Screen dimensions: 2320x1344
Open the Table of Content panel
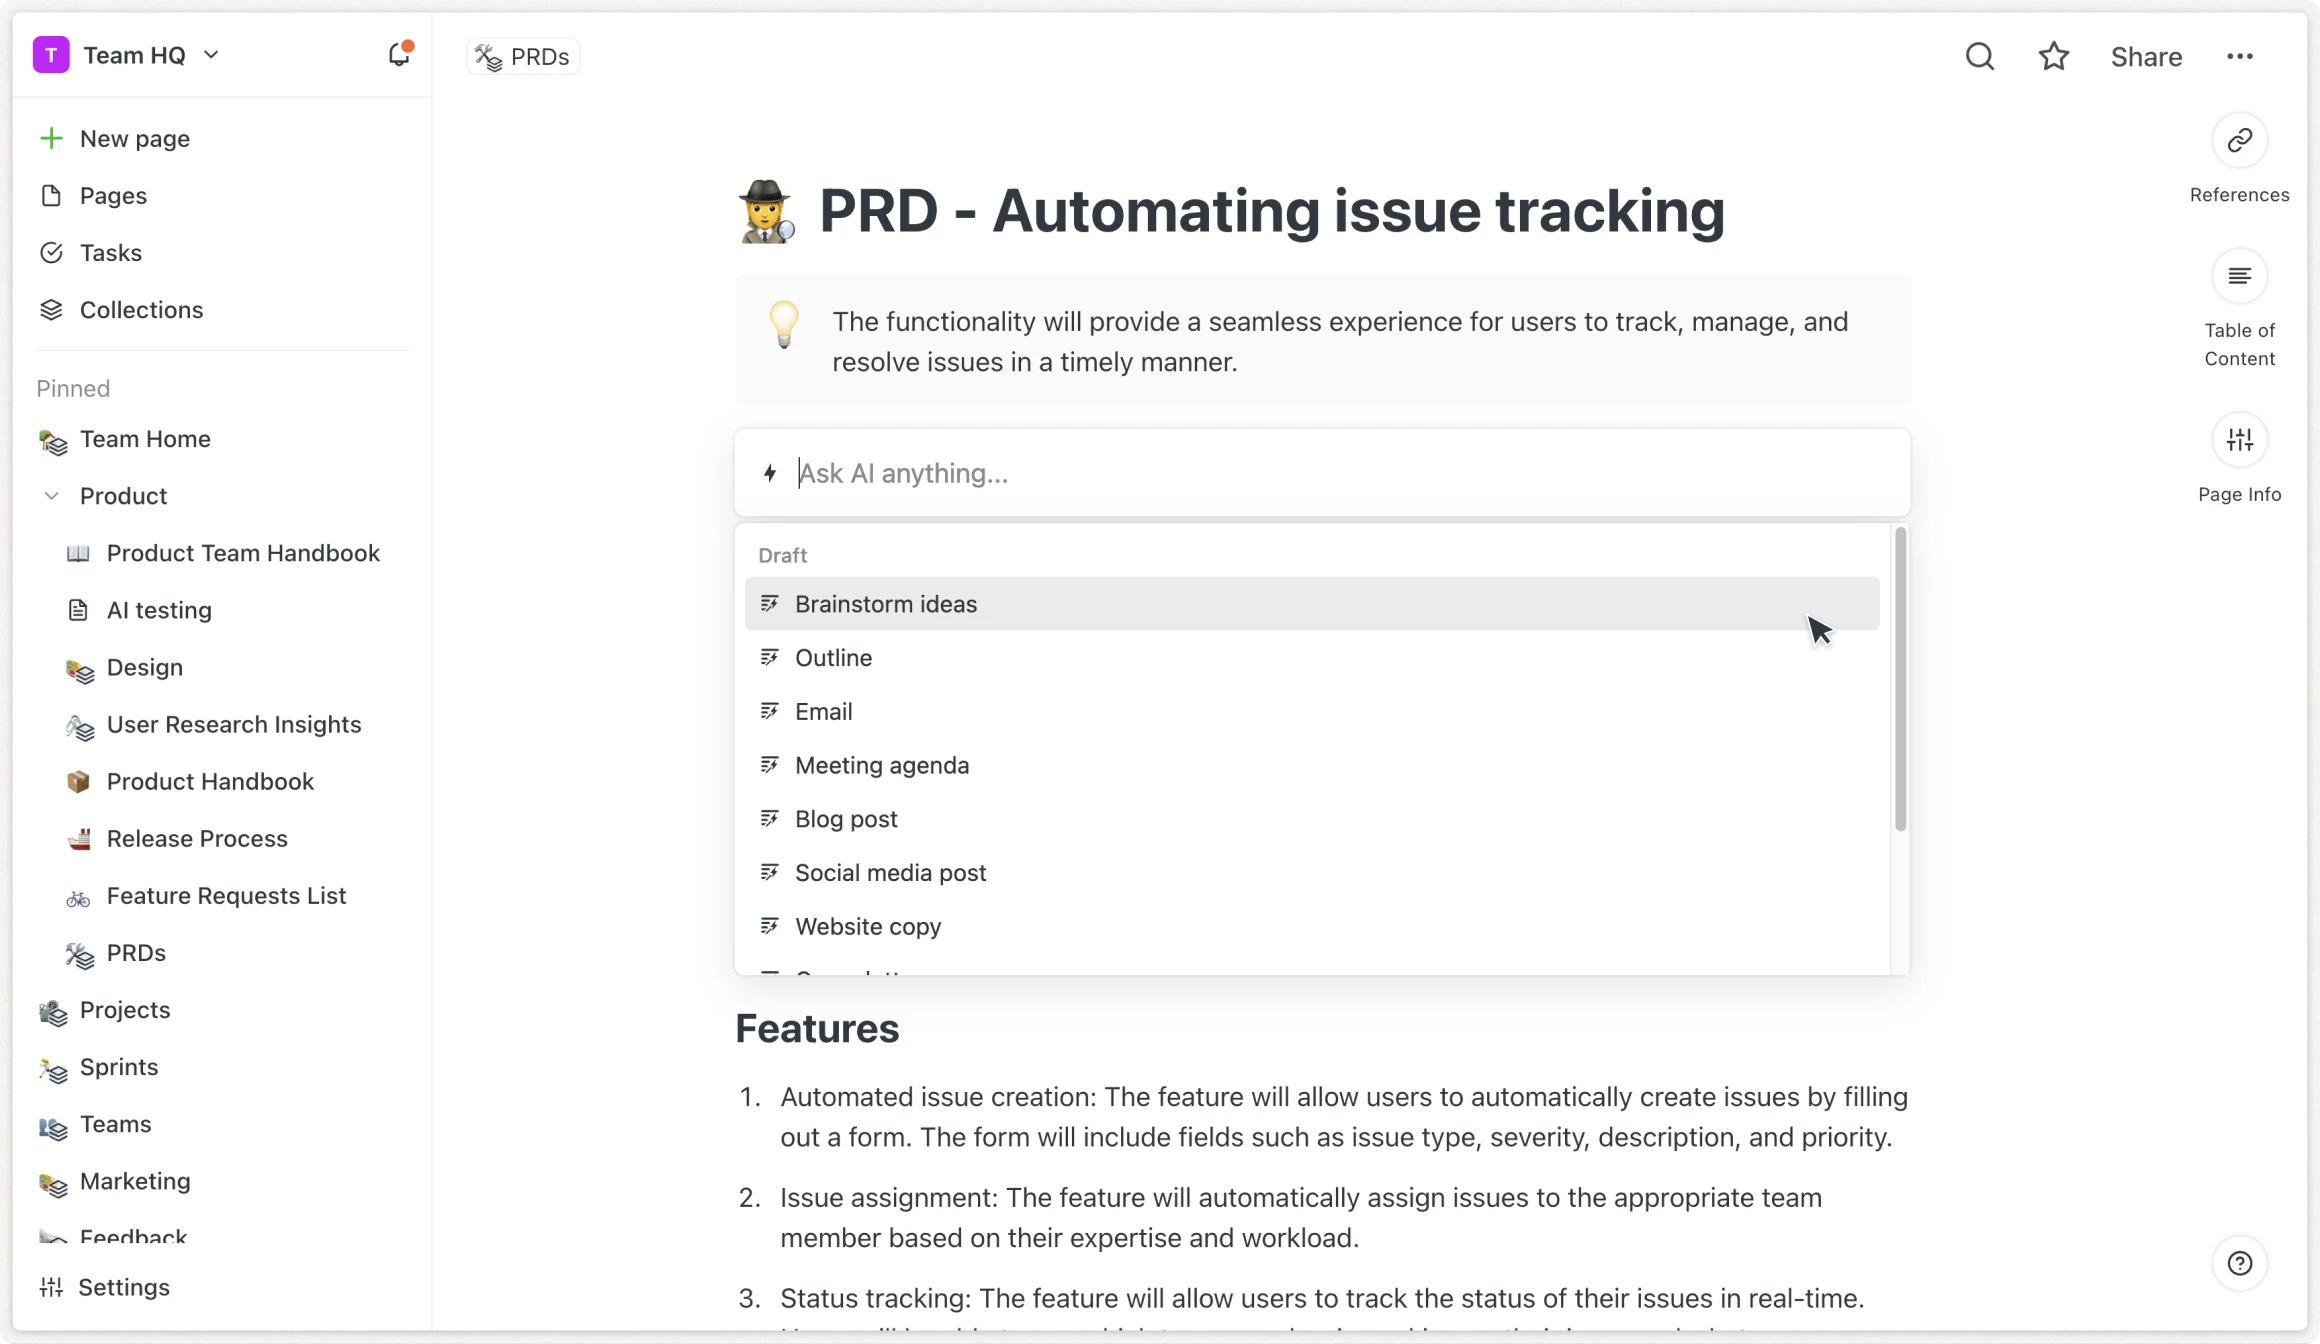pyautogui.click(x=2239, y=276)
